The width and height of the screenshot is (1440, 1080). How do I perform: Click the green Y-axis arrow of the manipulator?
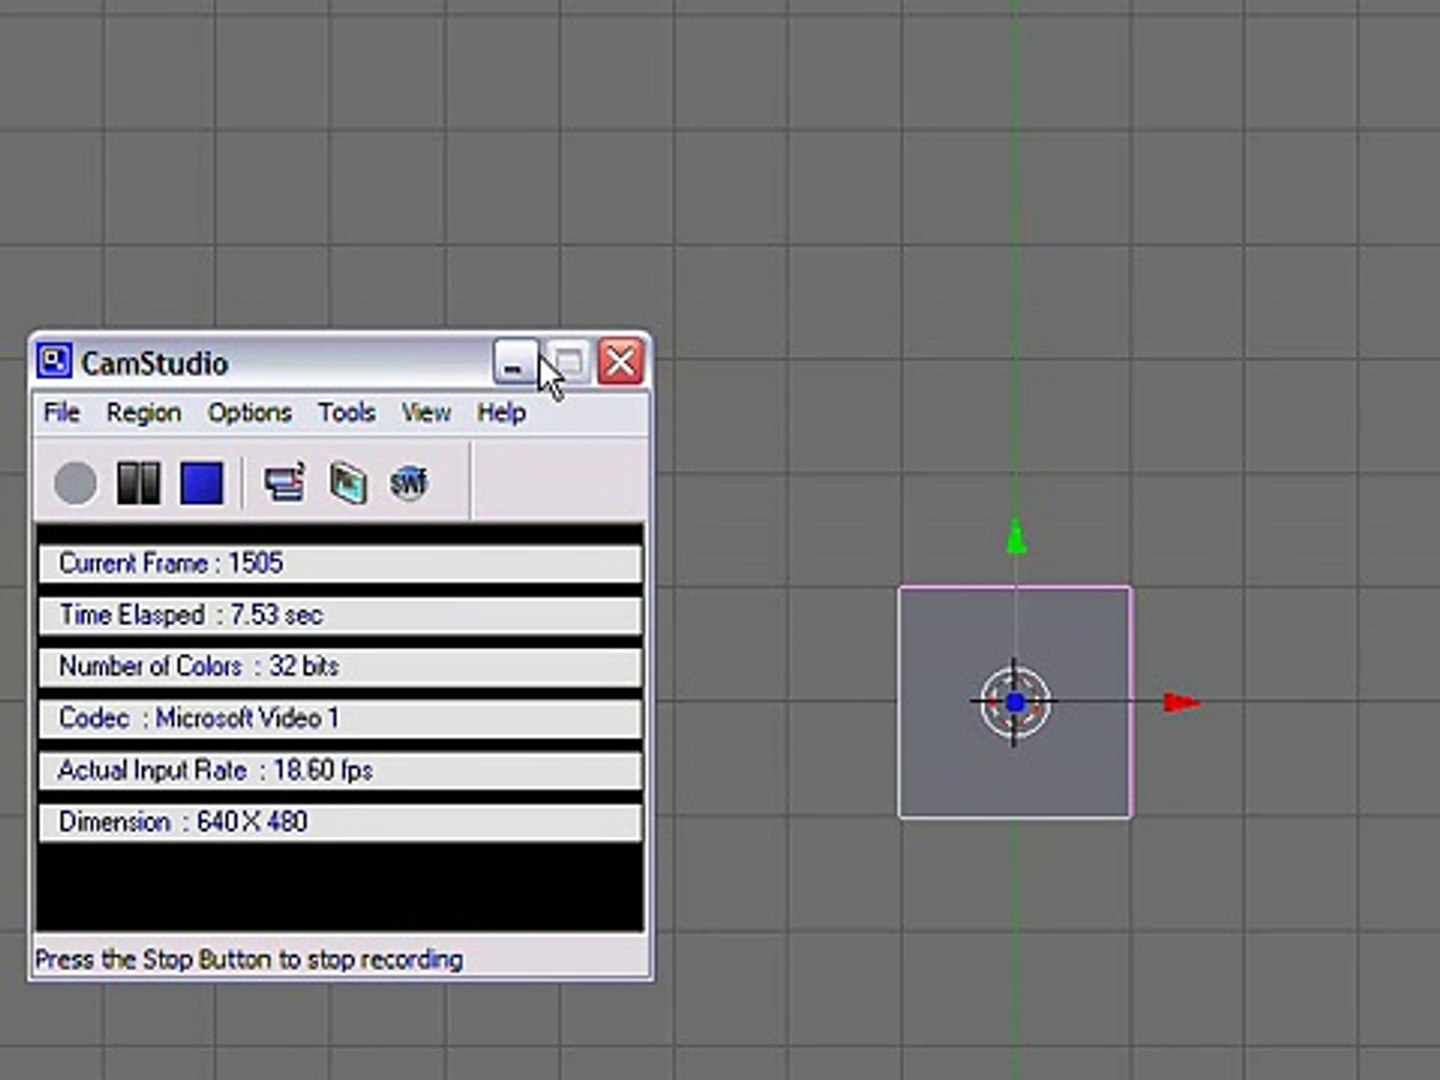pyautogui.click(x=1016, y=537)
